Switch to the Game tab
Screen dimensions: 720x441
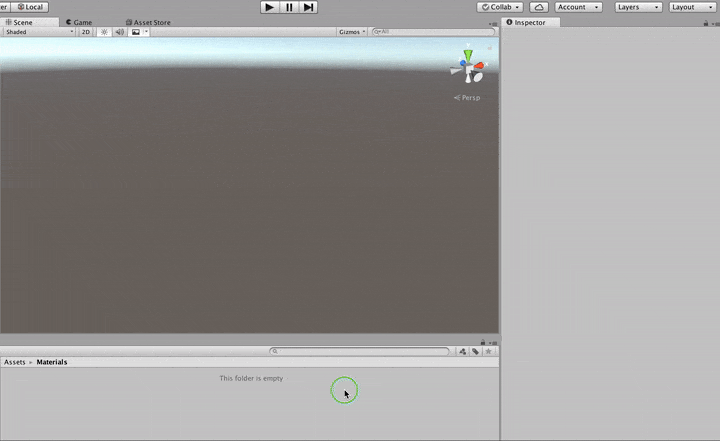(x=79, y=22)
